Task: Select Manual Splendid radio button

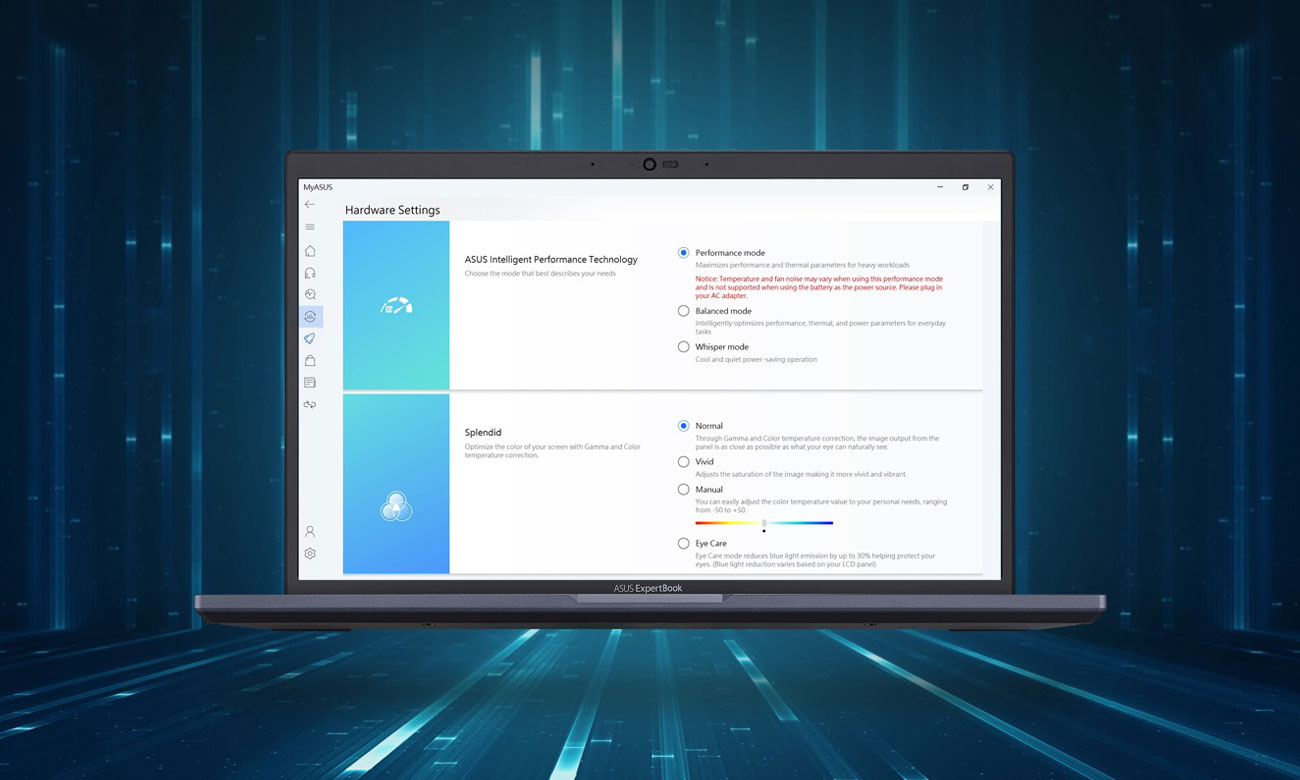Action: coord(684,490)
